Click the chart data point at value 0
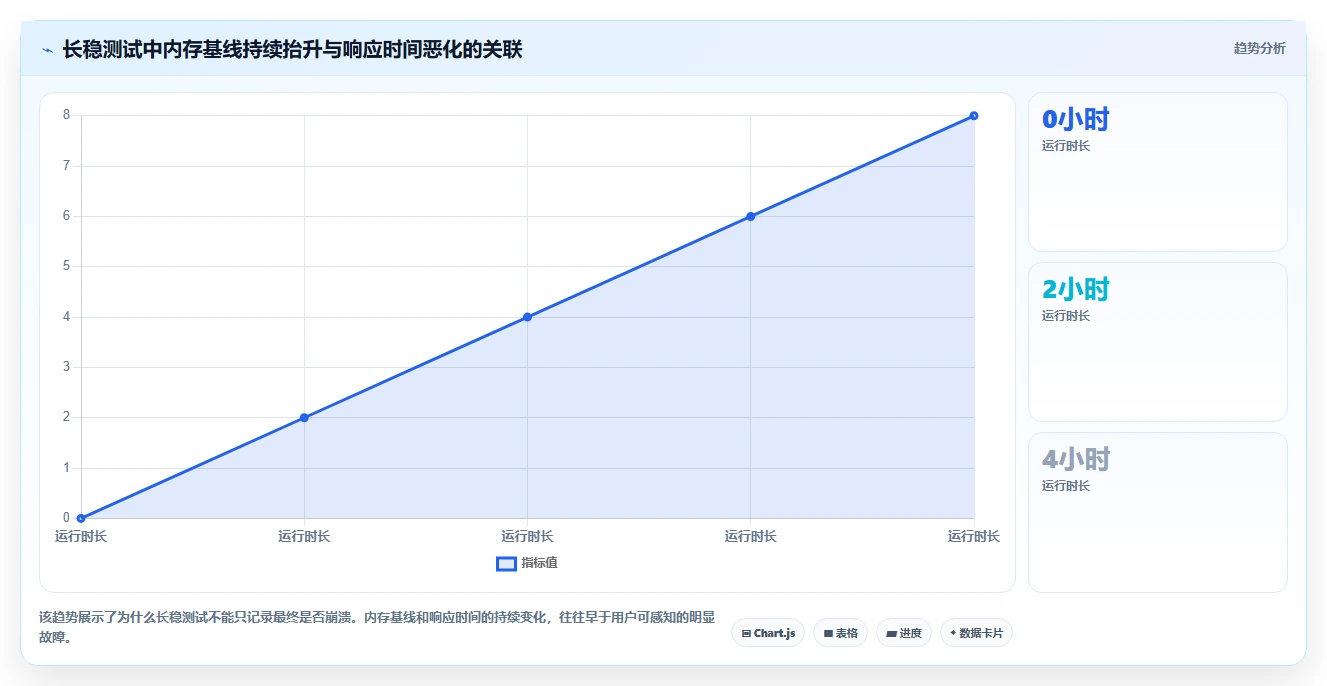 [81, 518]
